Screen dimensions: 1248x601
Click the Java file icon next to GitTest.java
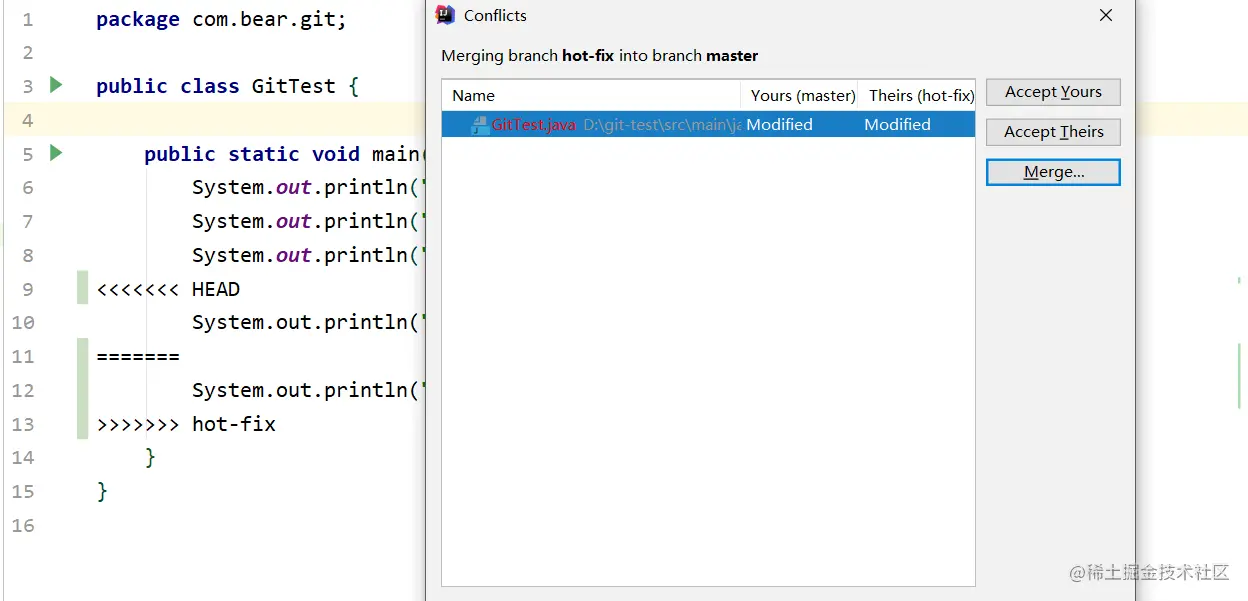click(480, 125)
